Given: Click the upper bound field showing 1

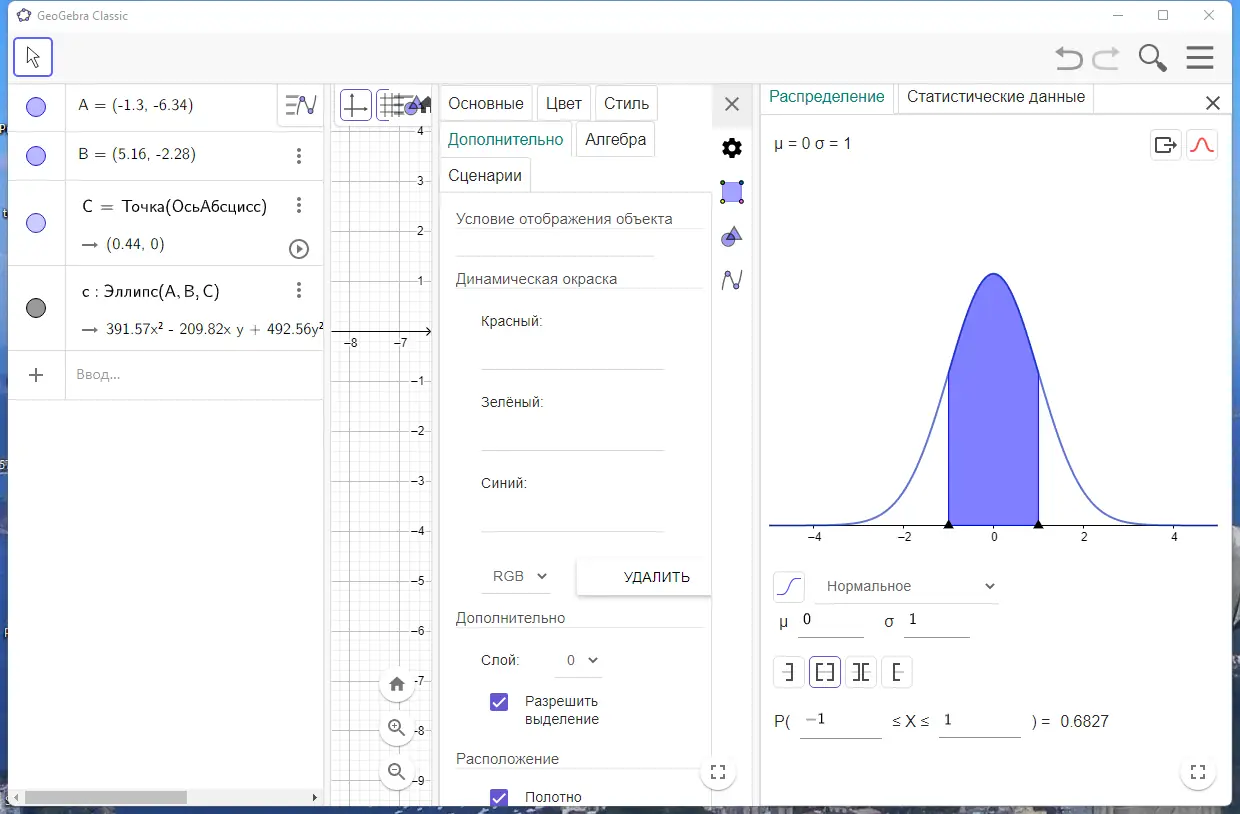Looking at the screenshot, I should pos(980,721).
